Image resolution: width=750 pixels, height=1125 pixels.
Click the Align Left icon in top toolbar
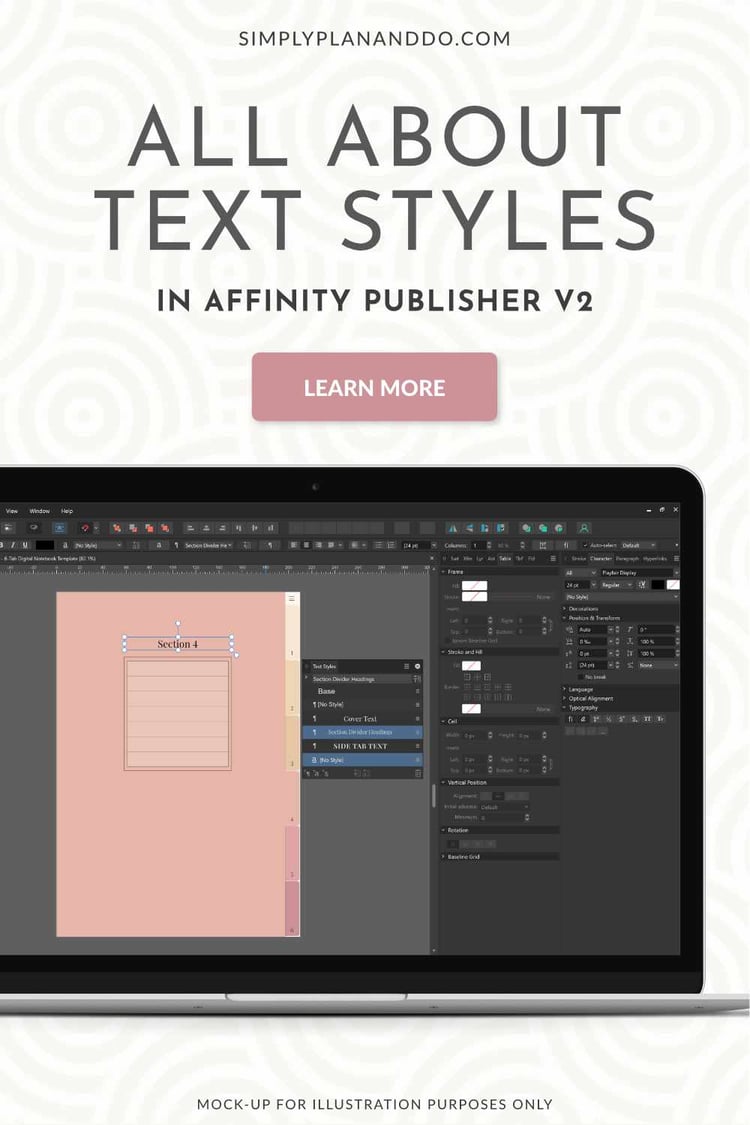click(x=190, y=528)
